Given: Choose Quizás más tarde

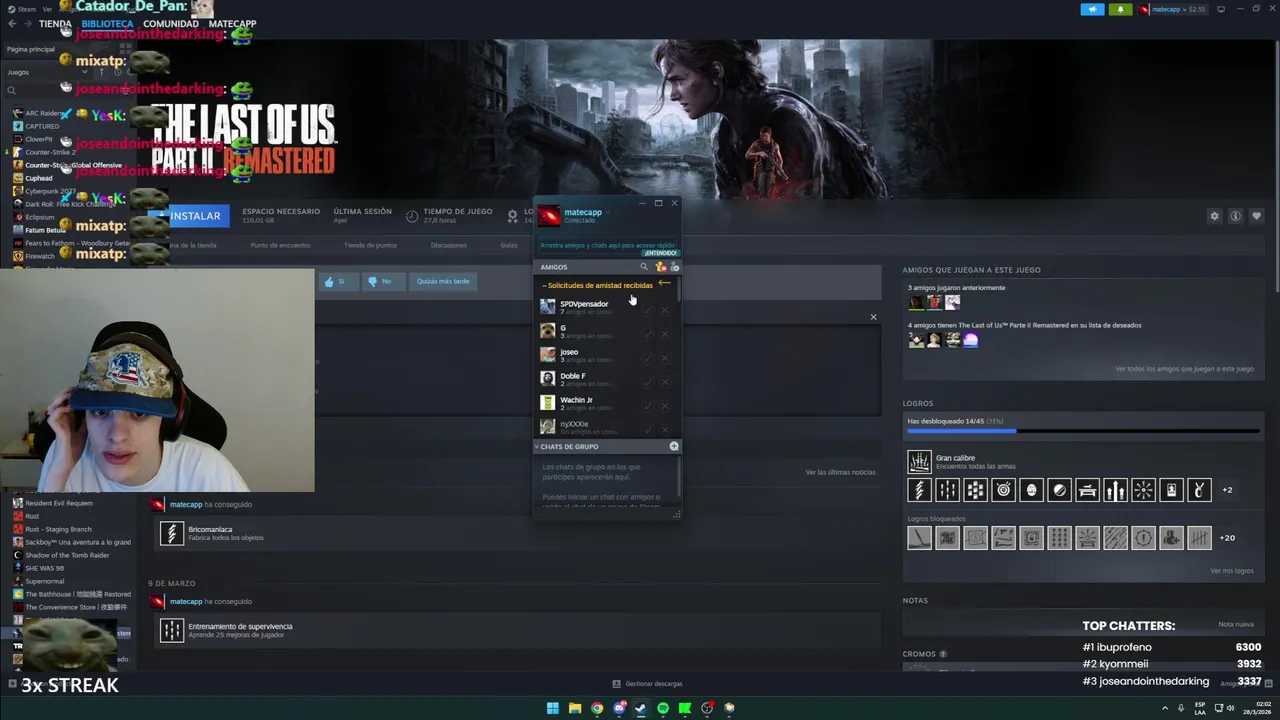Looking at the screenshot, I should coord(442,281).
